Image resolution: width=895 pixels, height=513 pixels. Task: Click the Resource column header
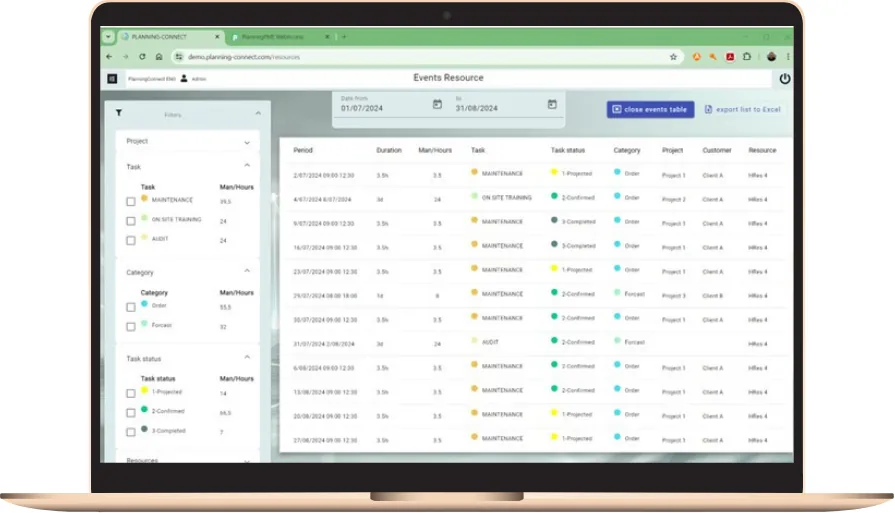pos(763,150)
